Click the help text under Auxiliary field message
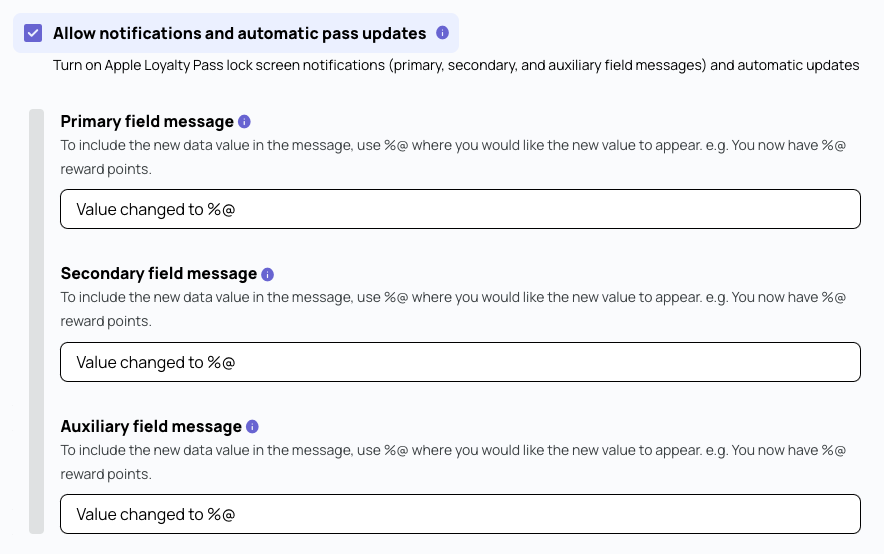The image size is (884, 554). [453, 462]
